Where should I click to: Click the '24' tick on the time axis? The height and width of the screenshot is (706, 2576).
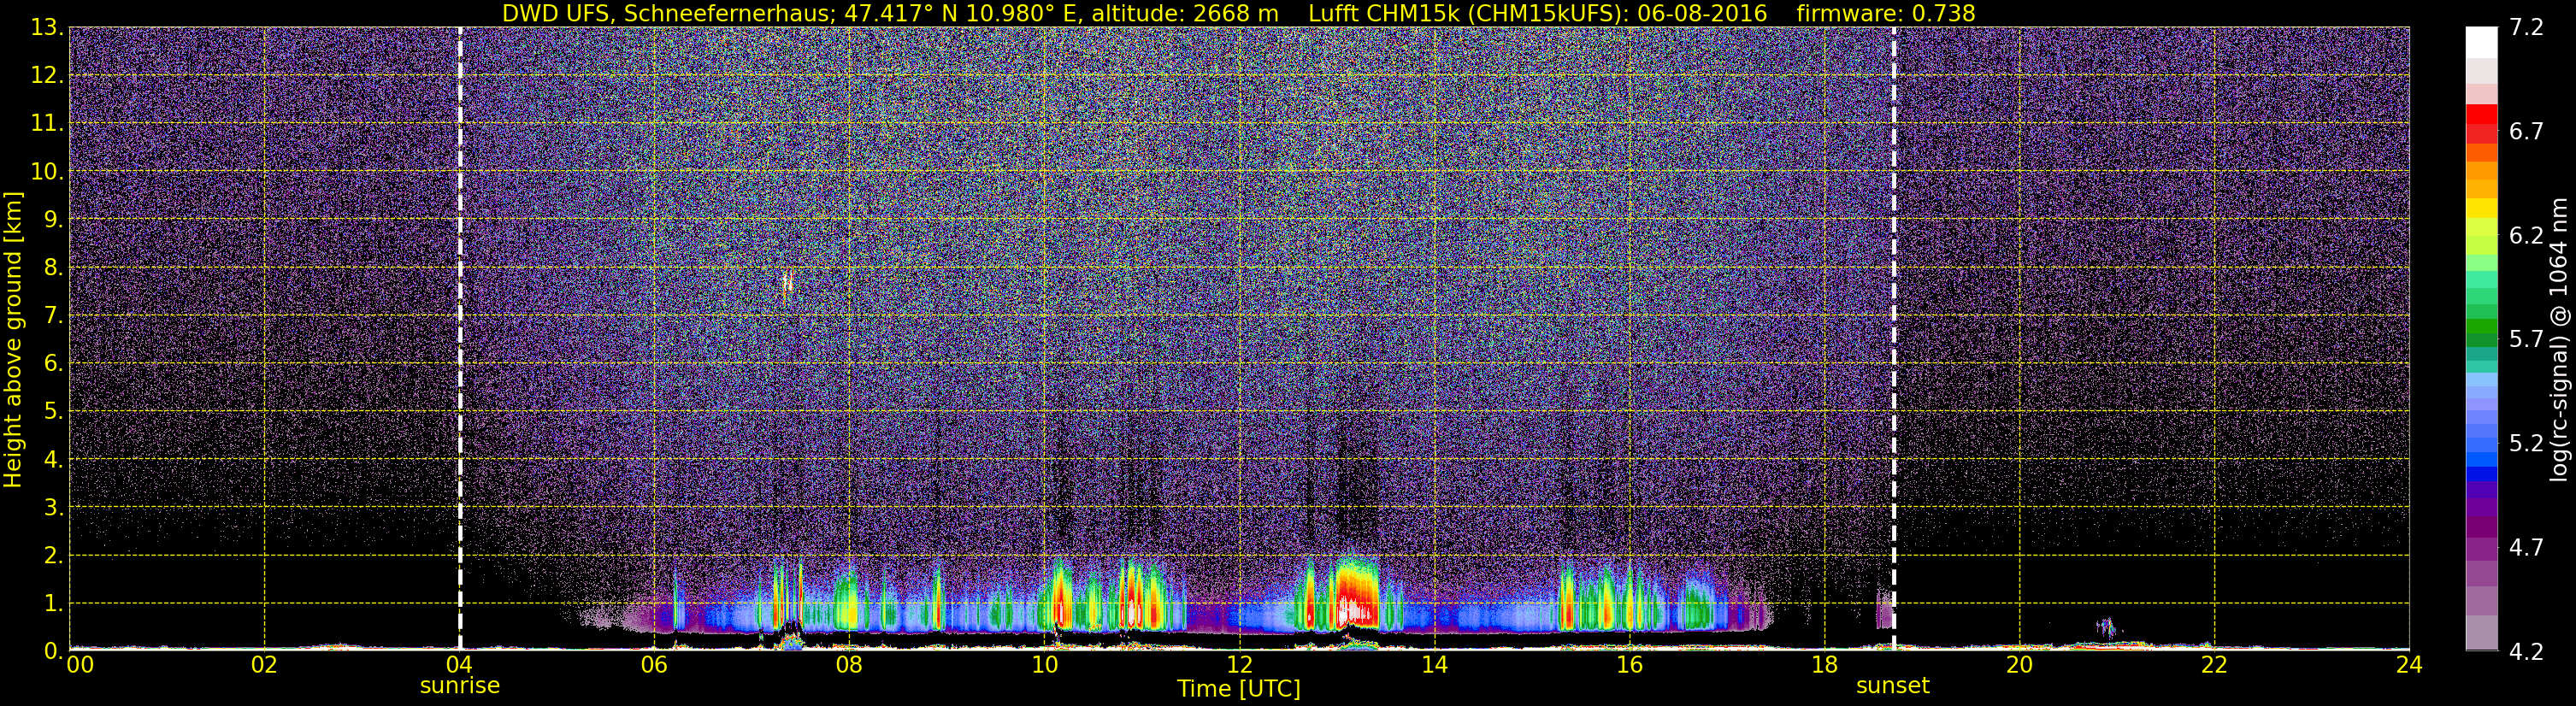[x=2409, y=665]
